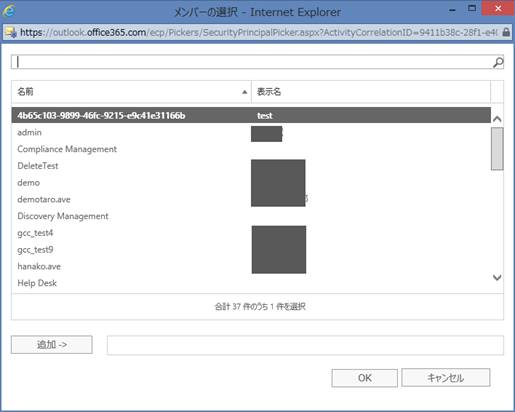Select the Help Desk row
This screenshot has height=412, width=515.
(251, 283)
